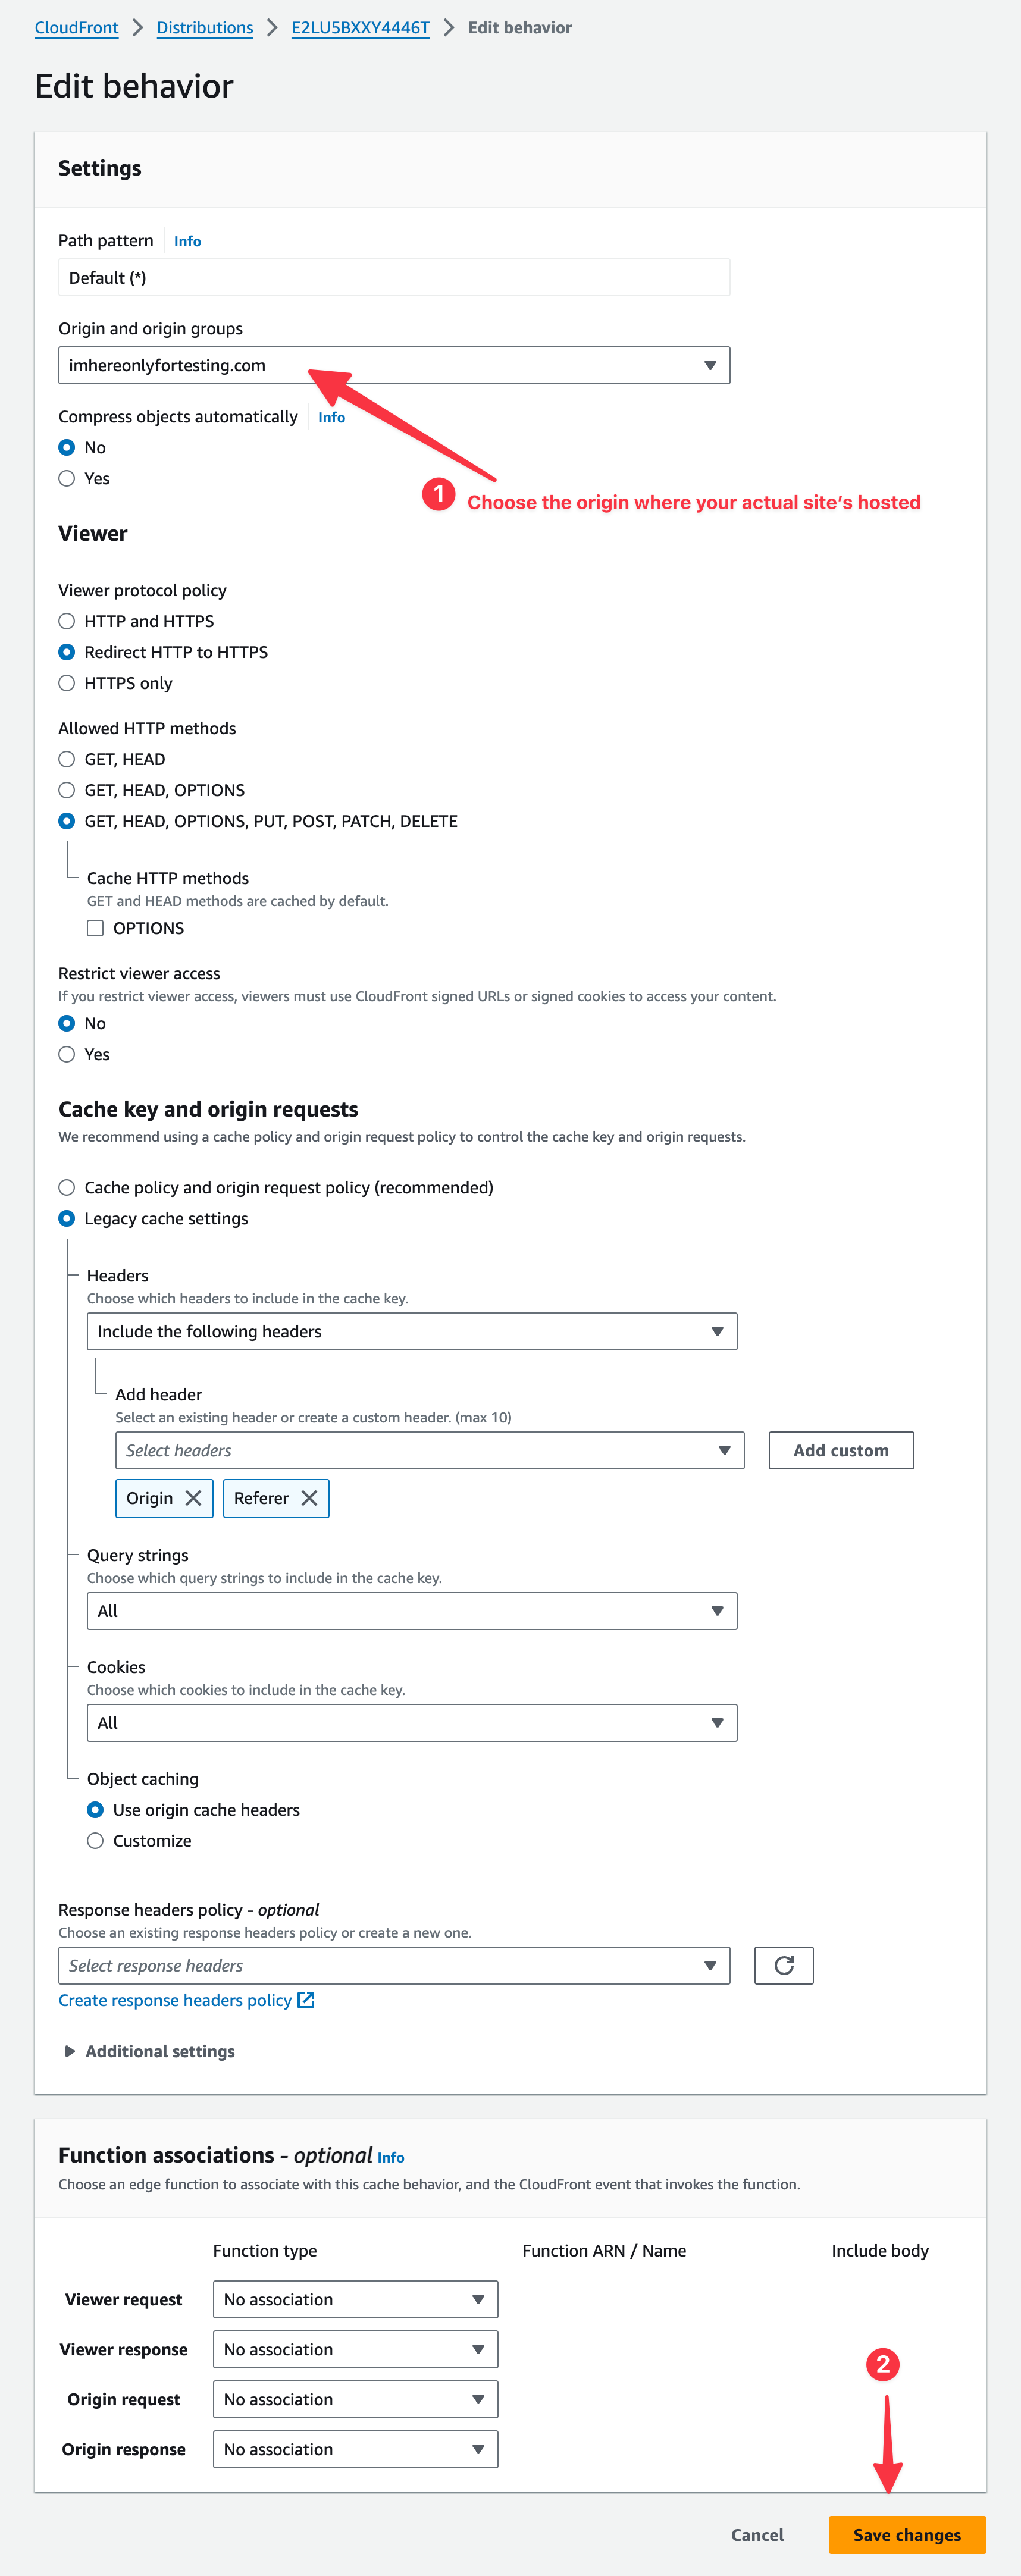Choose Yes for compress objects automatically

tap(67, 478)
